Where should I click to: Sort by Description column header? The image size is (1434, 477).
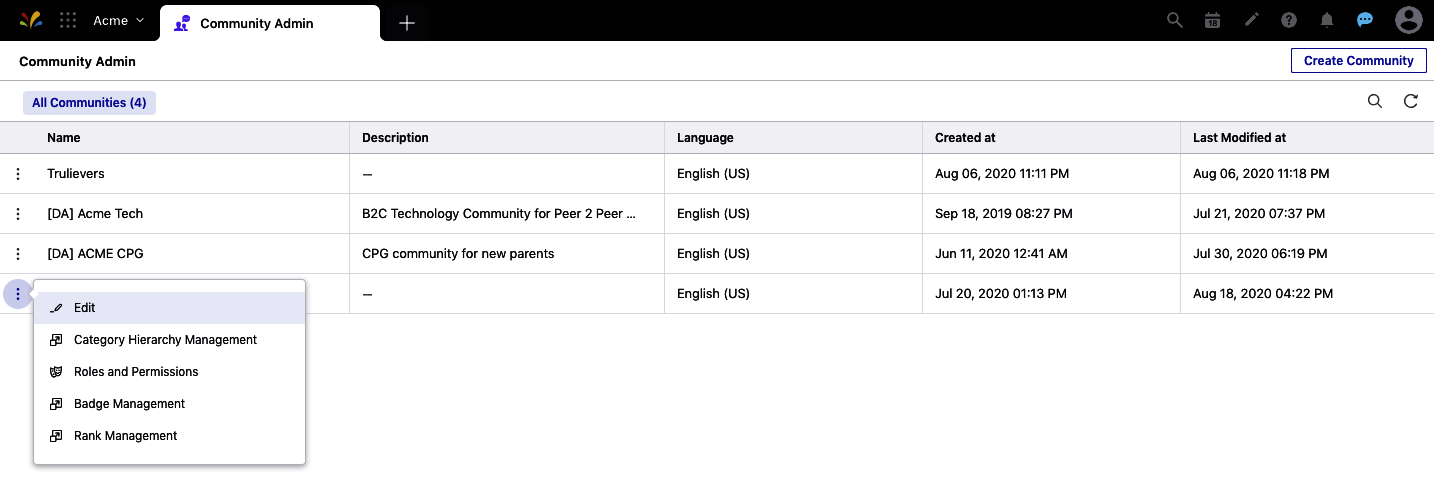coord(395,138)
